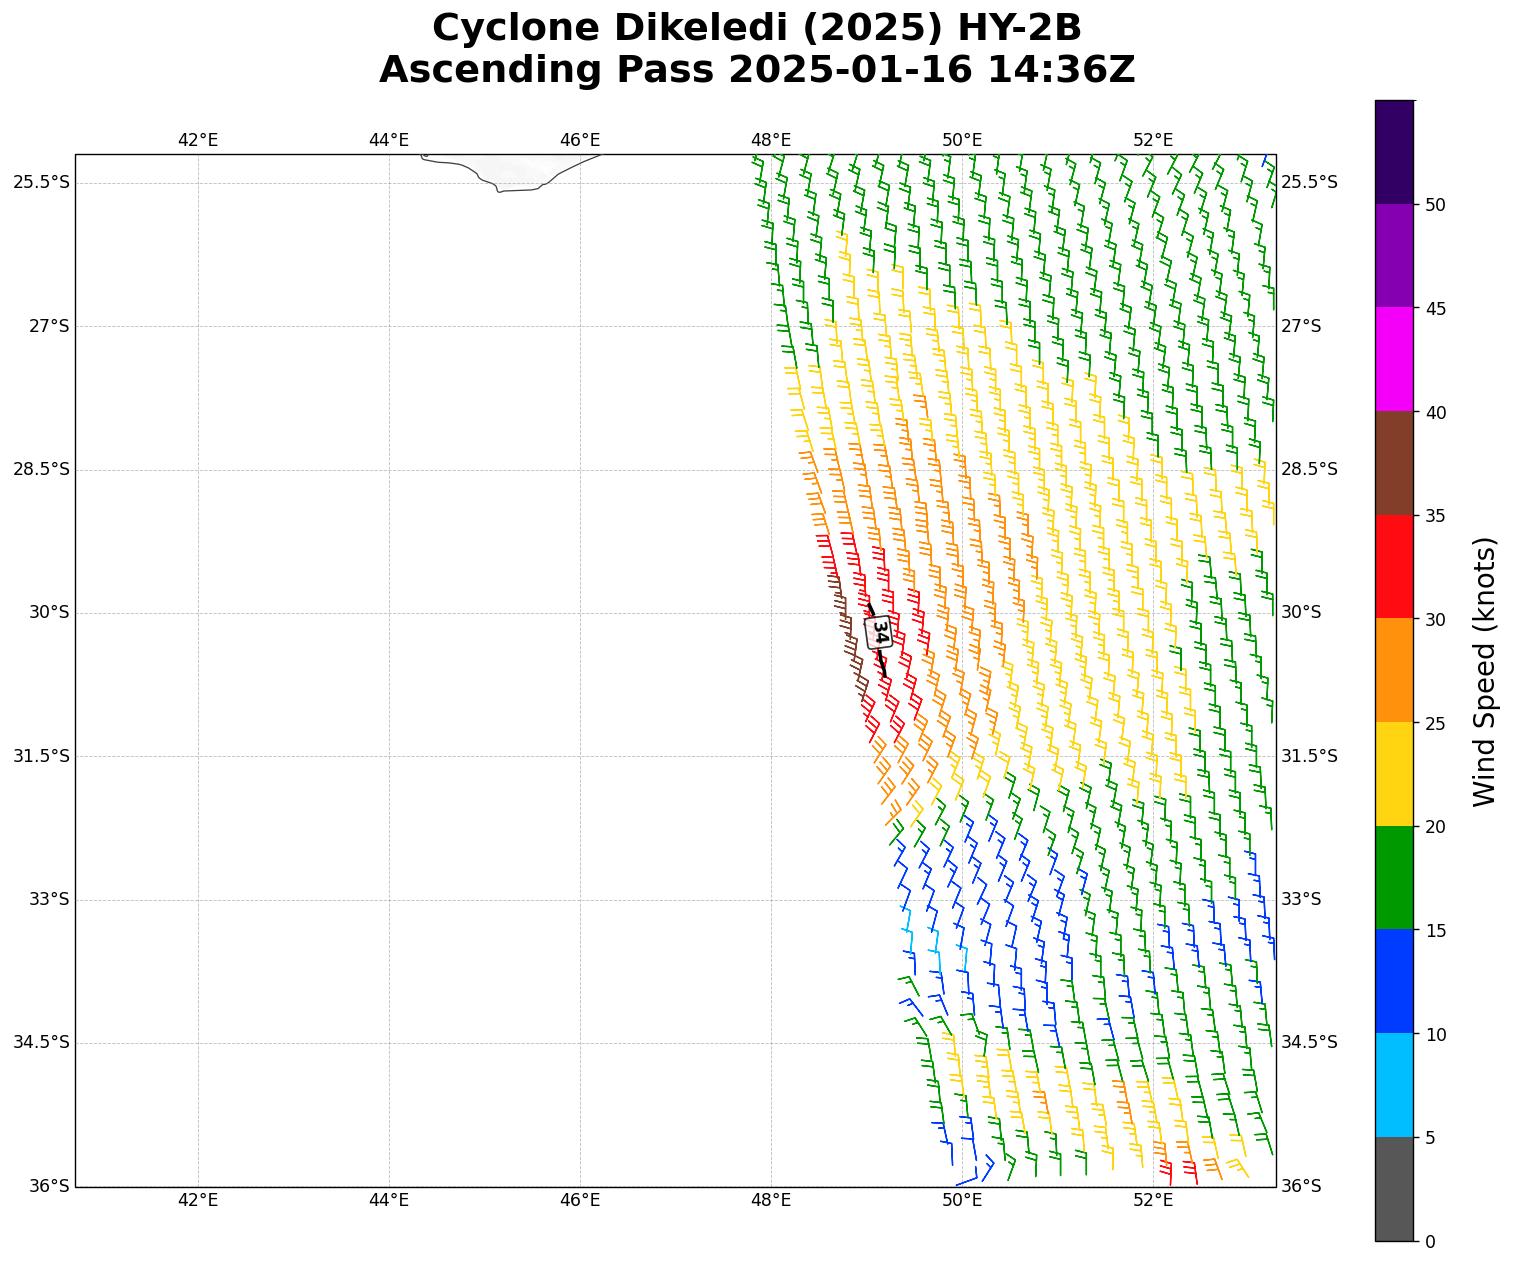
Task: Click the dark gray 0–5 knots colorbar segment
Action: tap(1394, 1188)
